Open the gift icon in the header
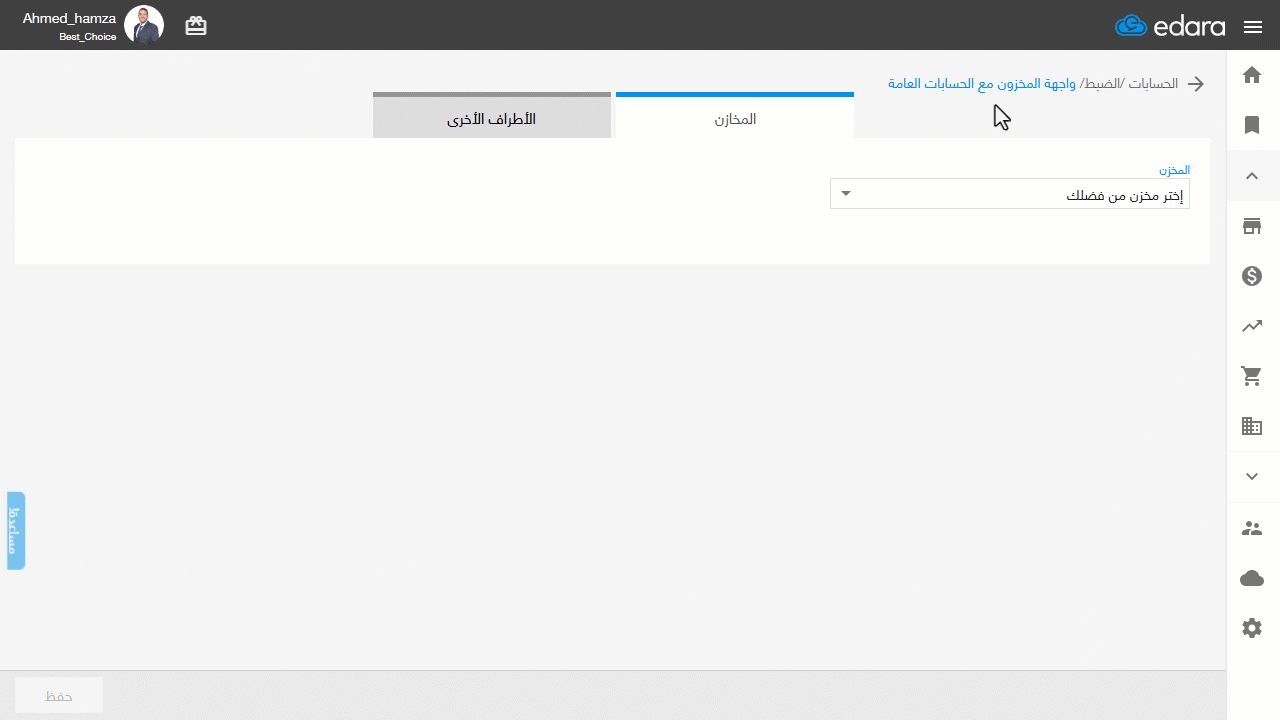 point(196,26)
